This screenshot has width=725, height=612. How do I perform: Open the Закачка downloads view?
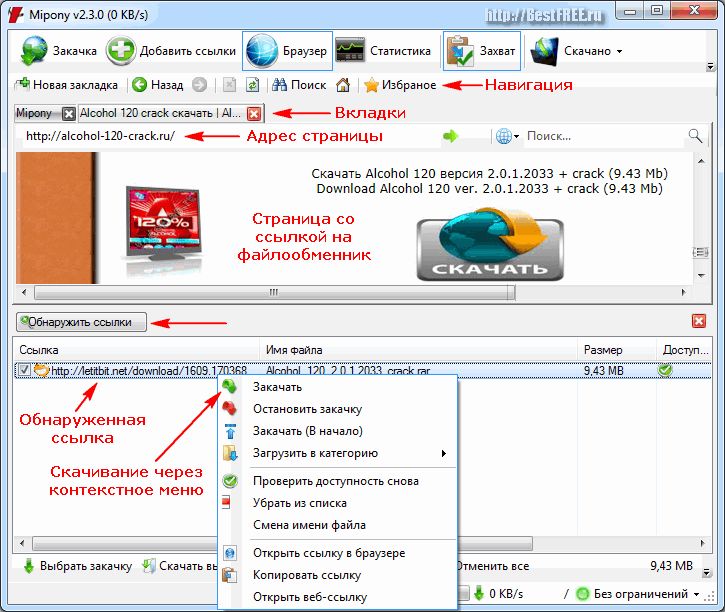[x=58, y=51]
